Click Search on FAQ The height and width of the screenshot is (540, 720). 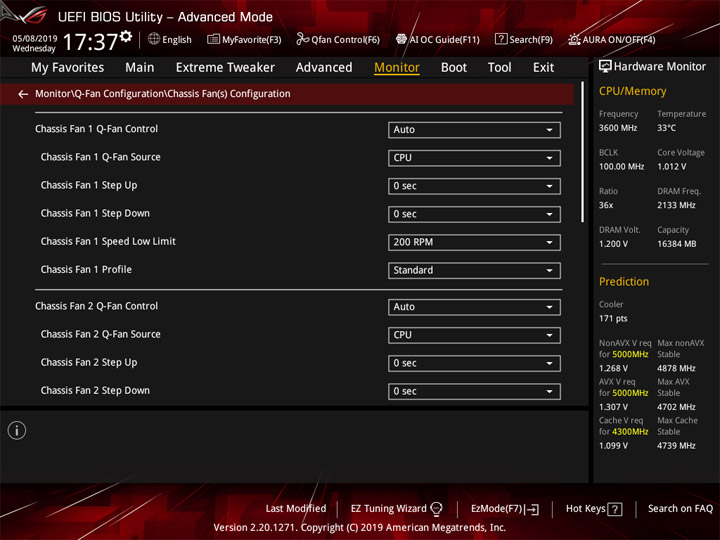point(680,509)
